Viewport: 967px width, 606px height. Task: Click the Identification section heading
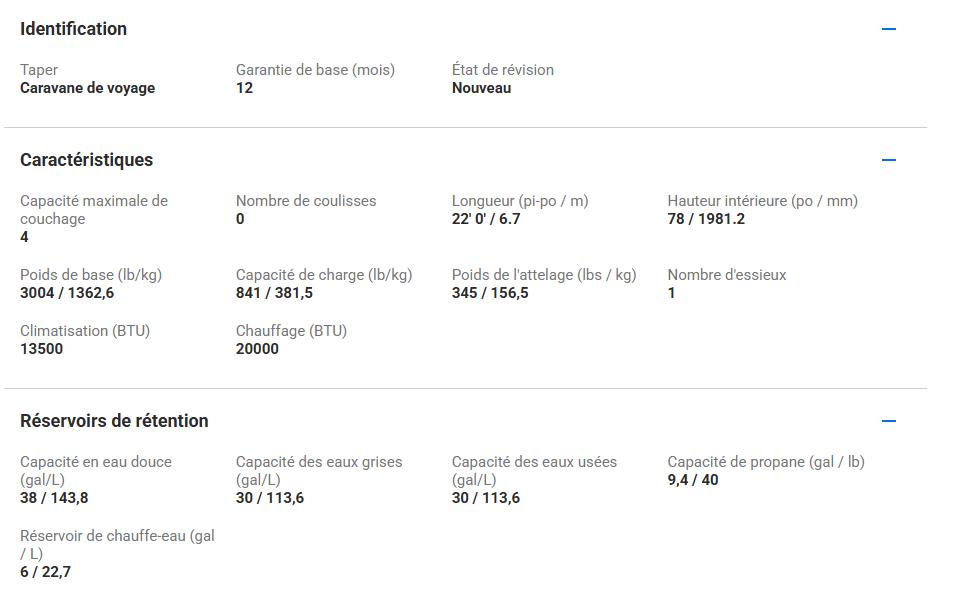coord(73,29)
